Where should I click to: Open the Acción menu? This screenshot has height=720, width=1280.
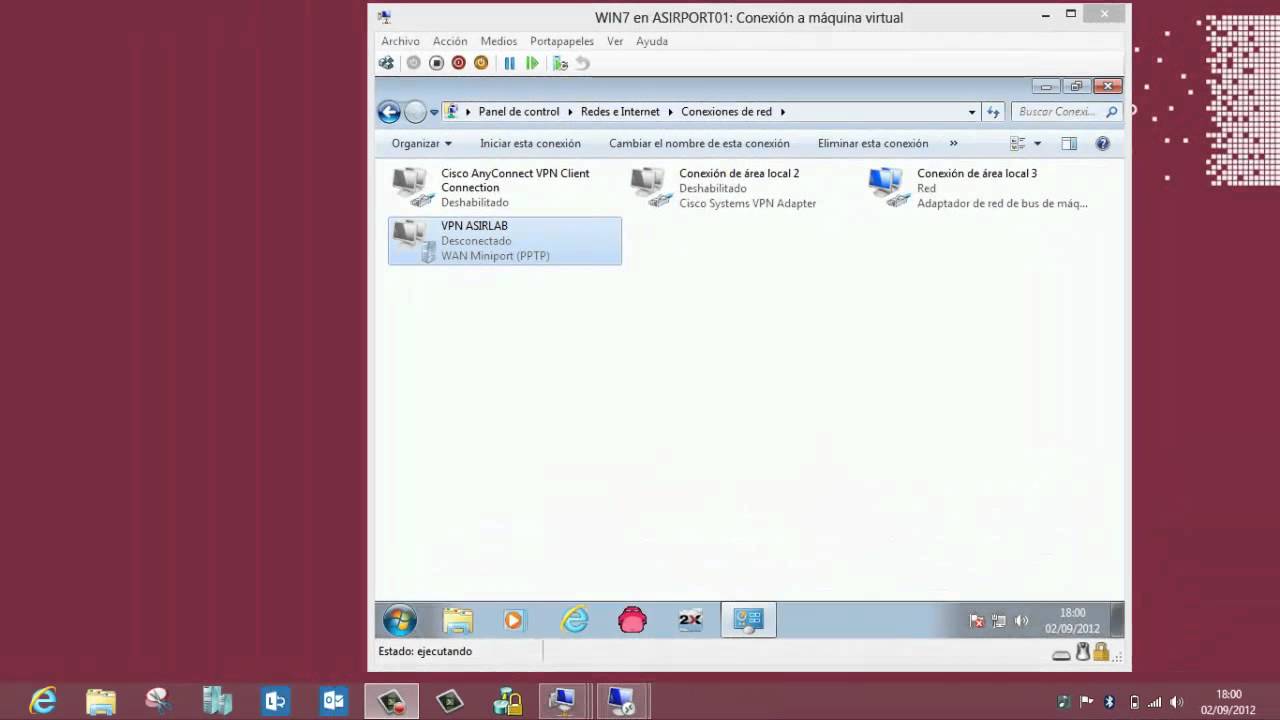[x=450, y=41]
